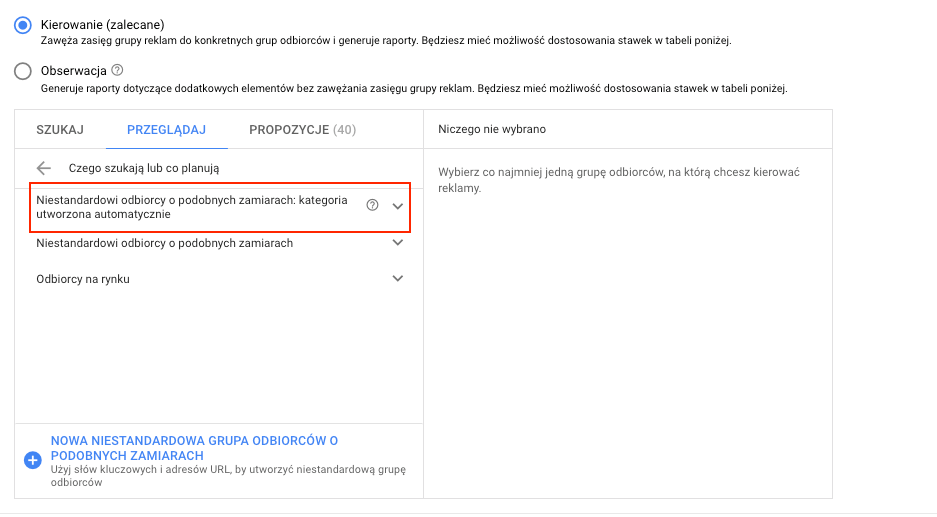Expand chevron of 'kategoria utworzona automatycznie' row

coord(398,206)
